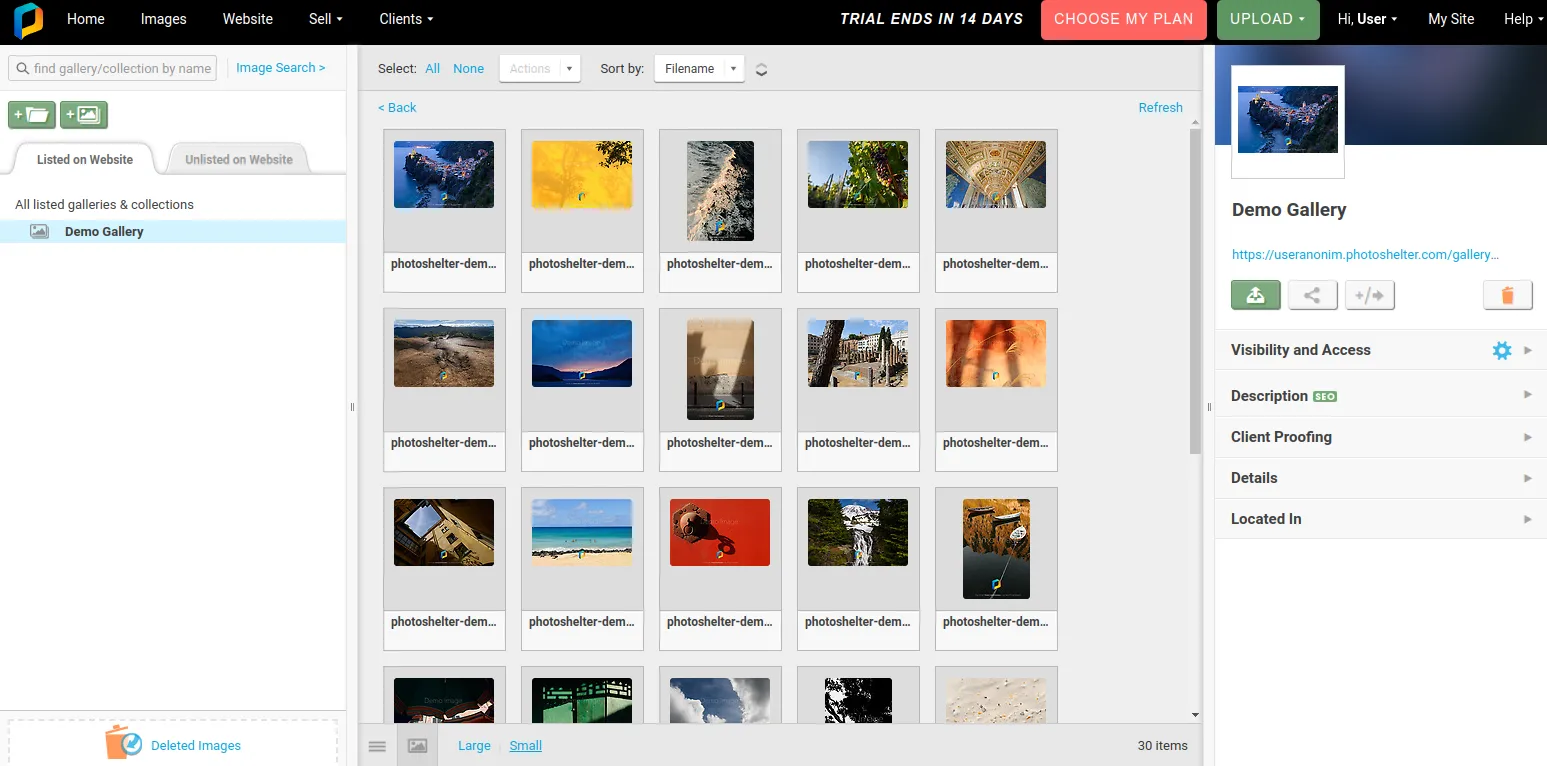Open the Sell menu dropdown
Image resolution: width=1547 pixels, height=766 pixels.
326,19
